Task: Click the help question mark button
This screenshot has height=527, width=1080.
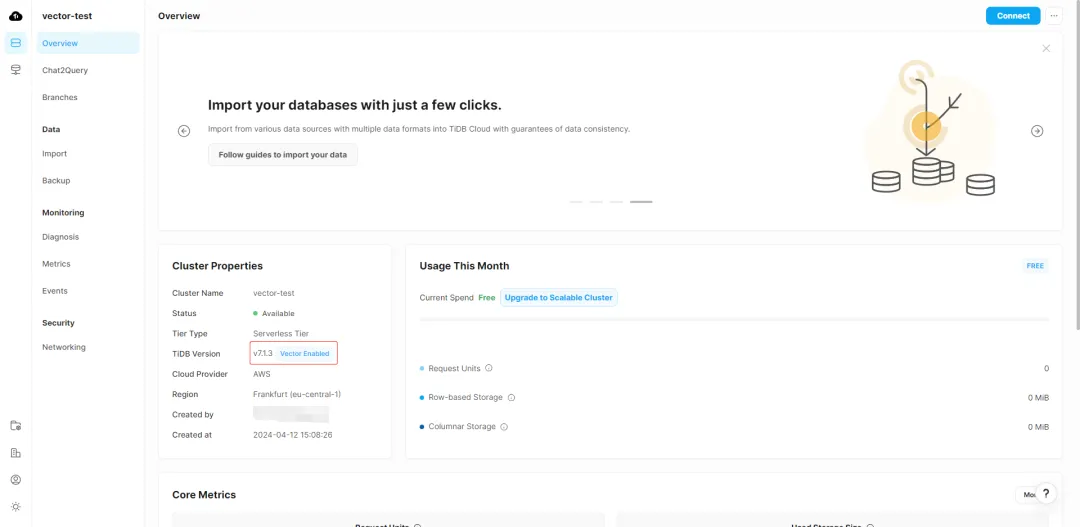Action: [x=1045, y=493]
